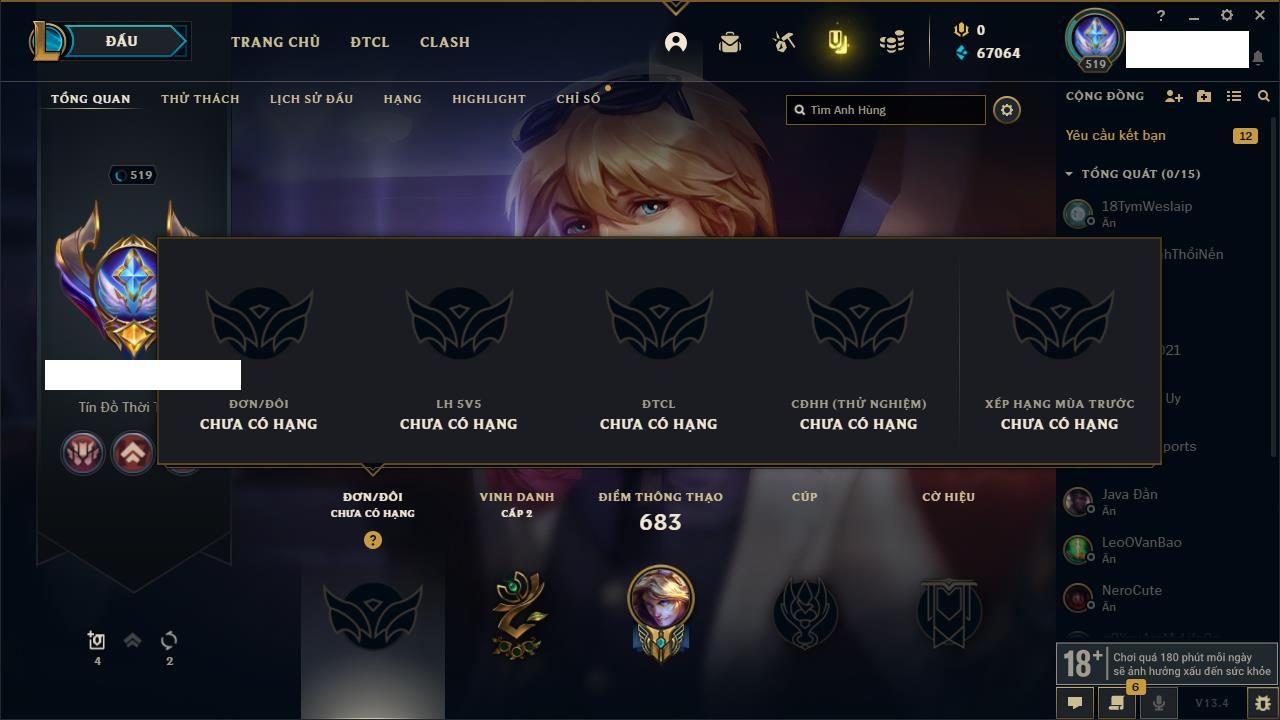This screenshot has height=720, width=1280.
Task: Open the Collection backpack icon
Action: coord(730,42)
